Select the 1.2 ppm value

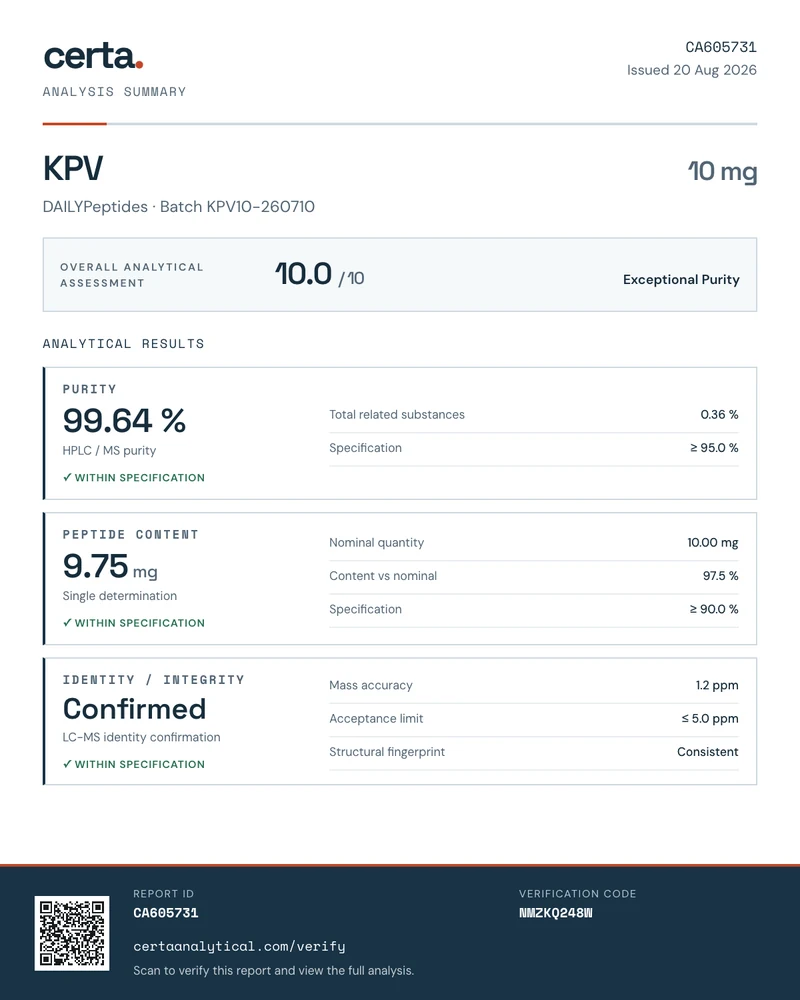click(x=717, y=686)
